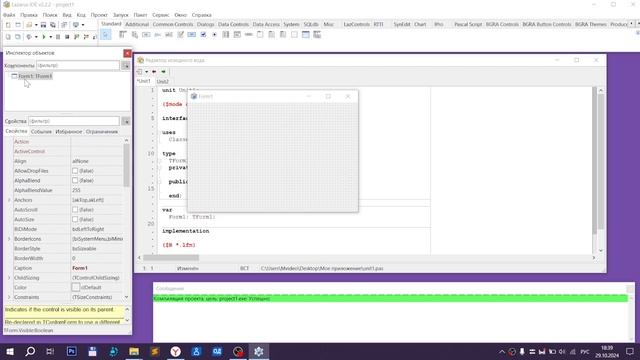Switch to the Dialogs palette tab
The image size is (640, 360).
click(x=205, y=24)
